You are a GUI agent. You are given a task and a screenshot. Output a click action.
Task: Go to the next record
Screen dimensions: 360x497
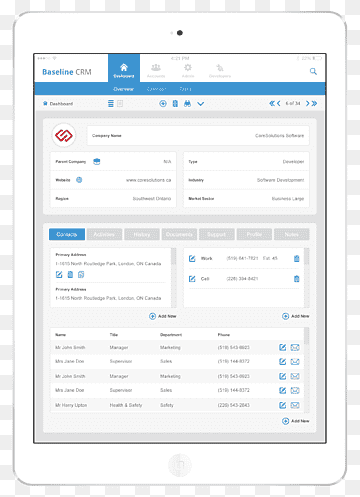point(308,103)
